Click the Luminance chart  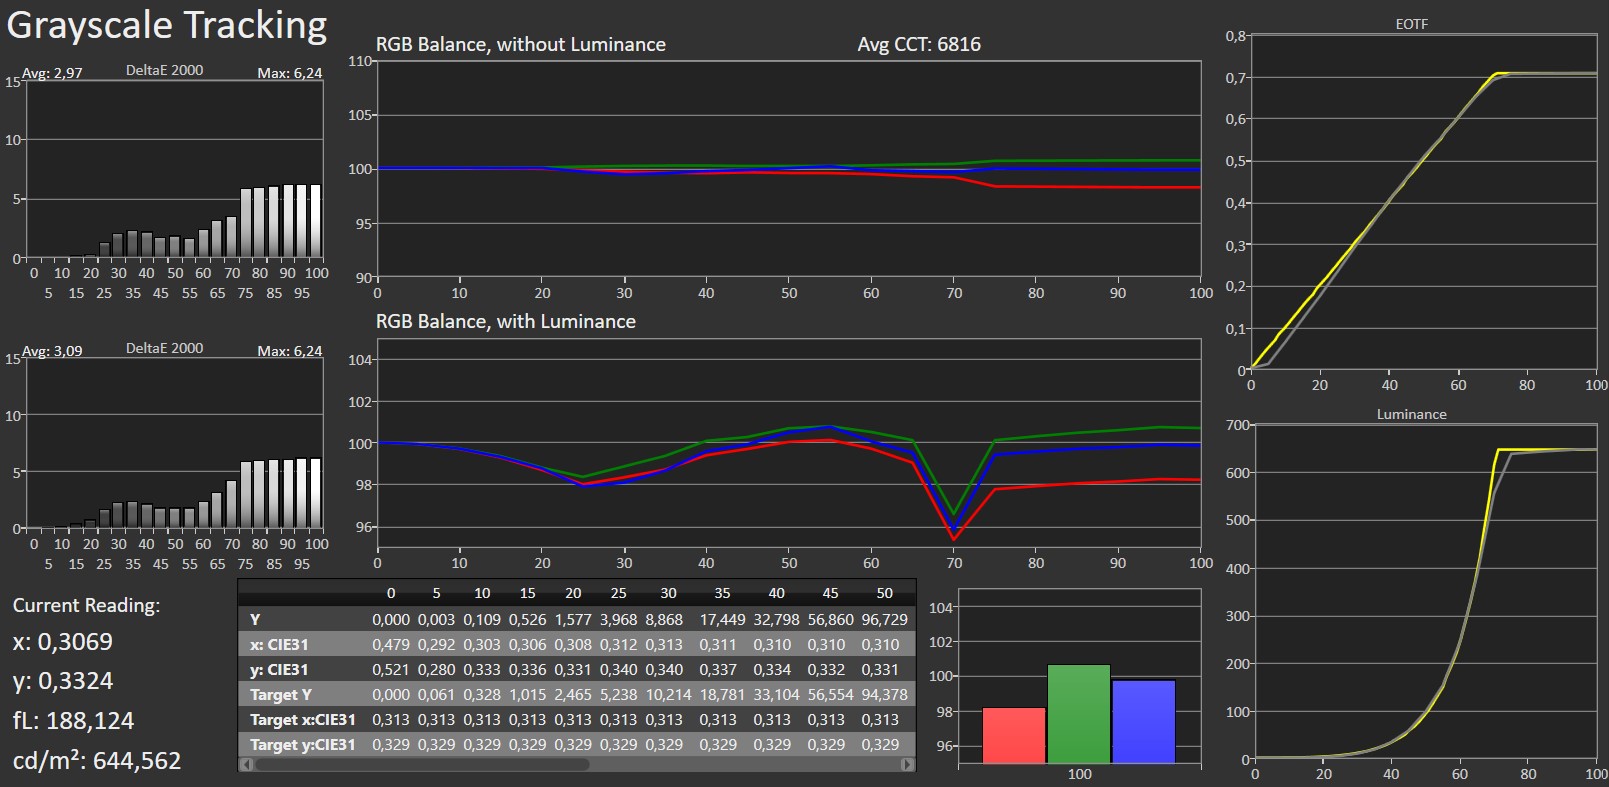(1426, 592)
